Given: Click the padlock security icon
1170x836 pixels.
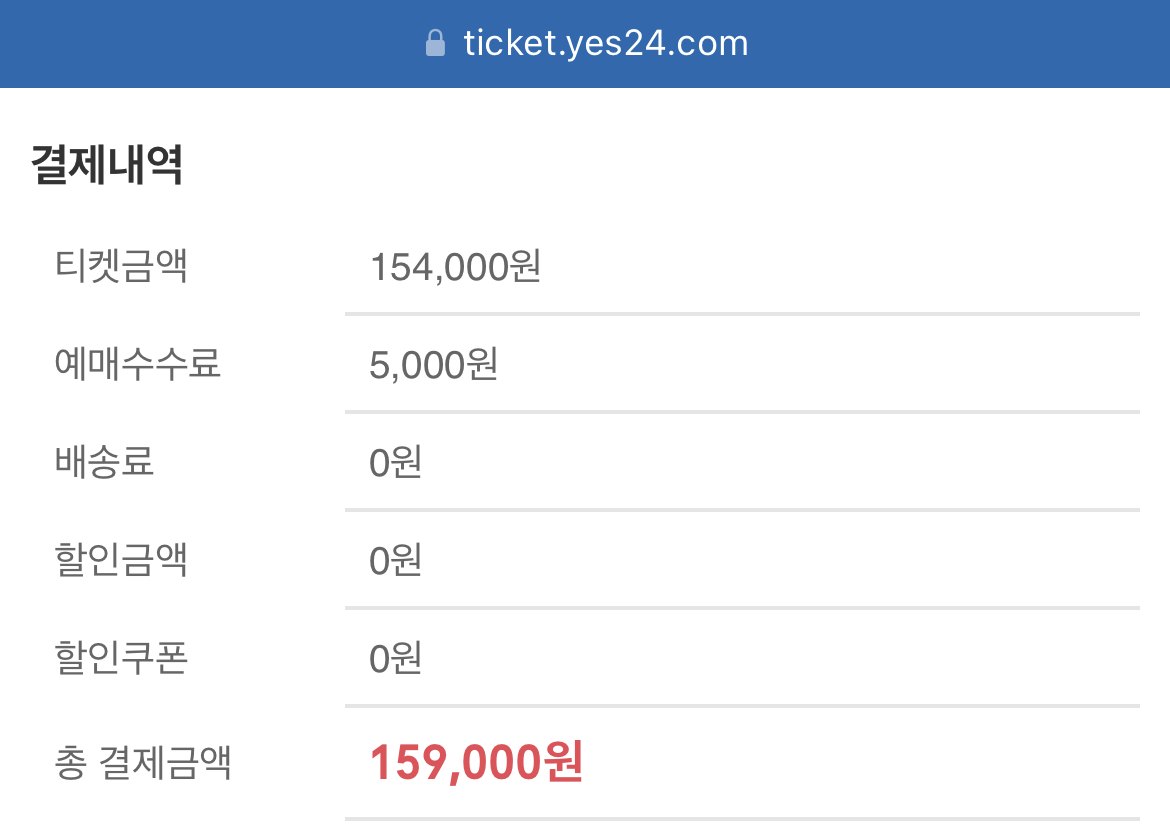Looking at the screenshot, I should 435,43.
